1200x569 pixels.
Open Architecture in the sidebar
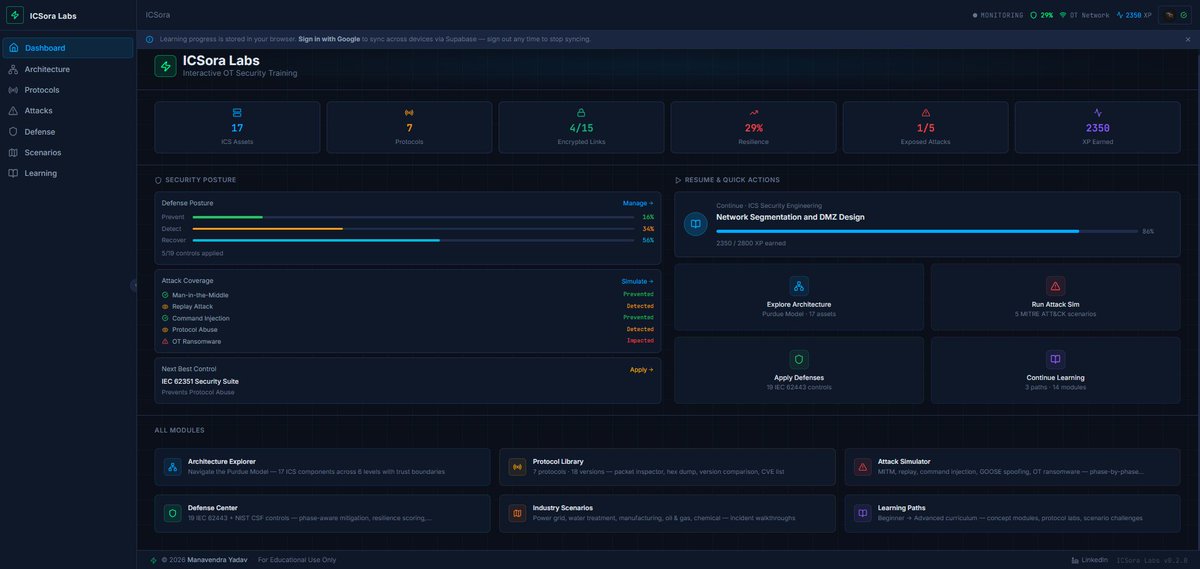point(68,69)
